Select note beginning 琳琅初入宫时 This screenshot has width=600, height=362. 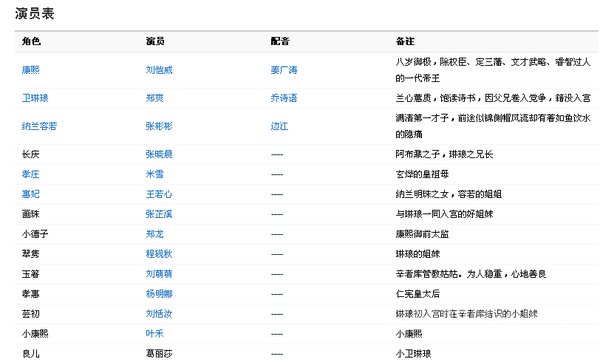pos(466,314)
